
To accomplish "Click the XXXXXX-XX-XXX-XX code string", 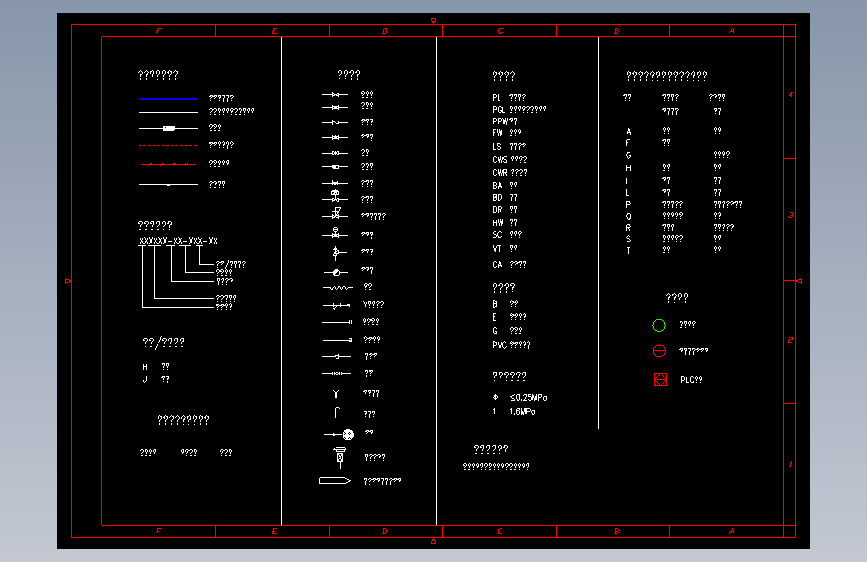I will [178, 241].
